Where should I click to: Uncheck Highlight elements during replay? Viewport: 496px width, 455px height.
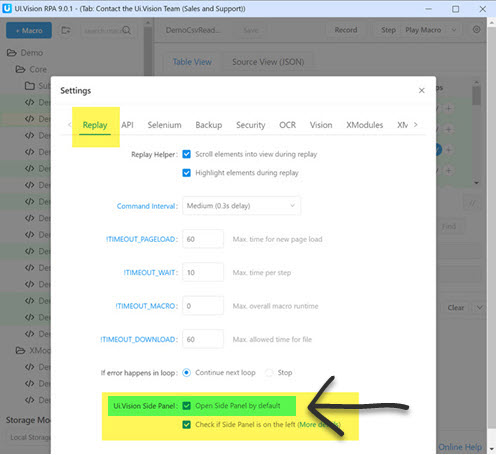pos(187,173)
